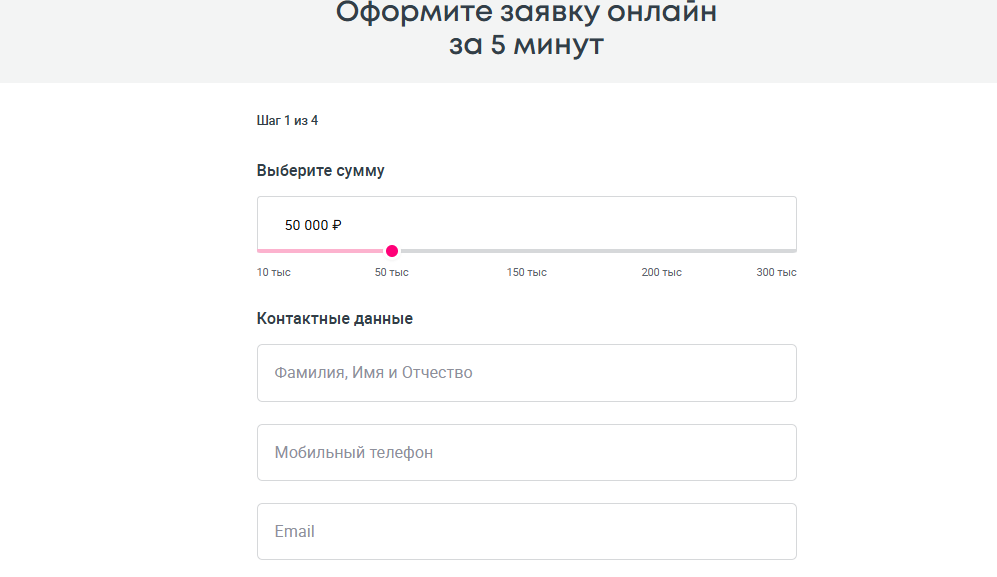
Task: Click into the Email input field
Action: 526,532
